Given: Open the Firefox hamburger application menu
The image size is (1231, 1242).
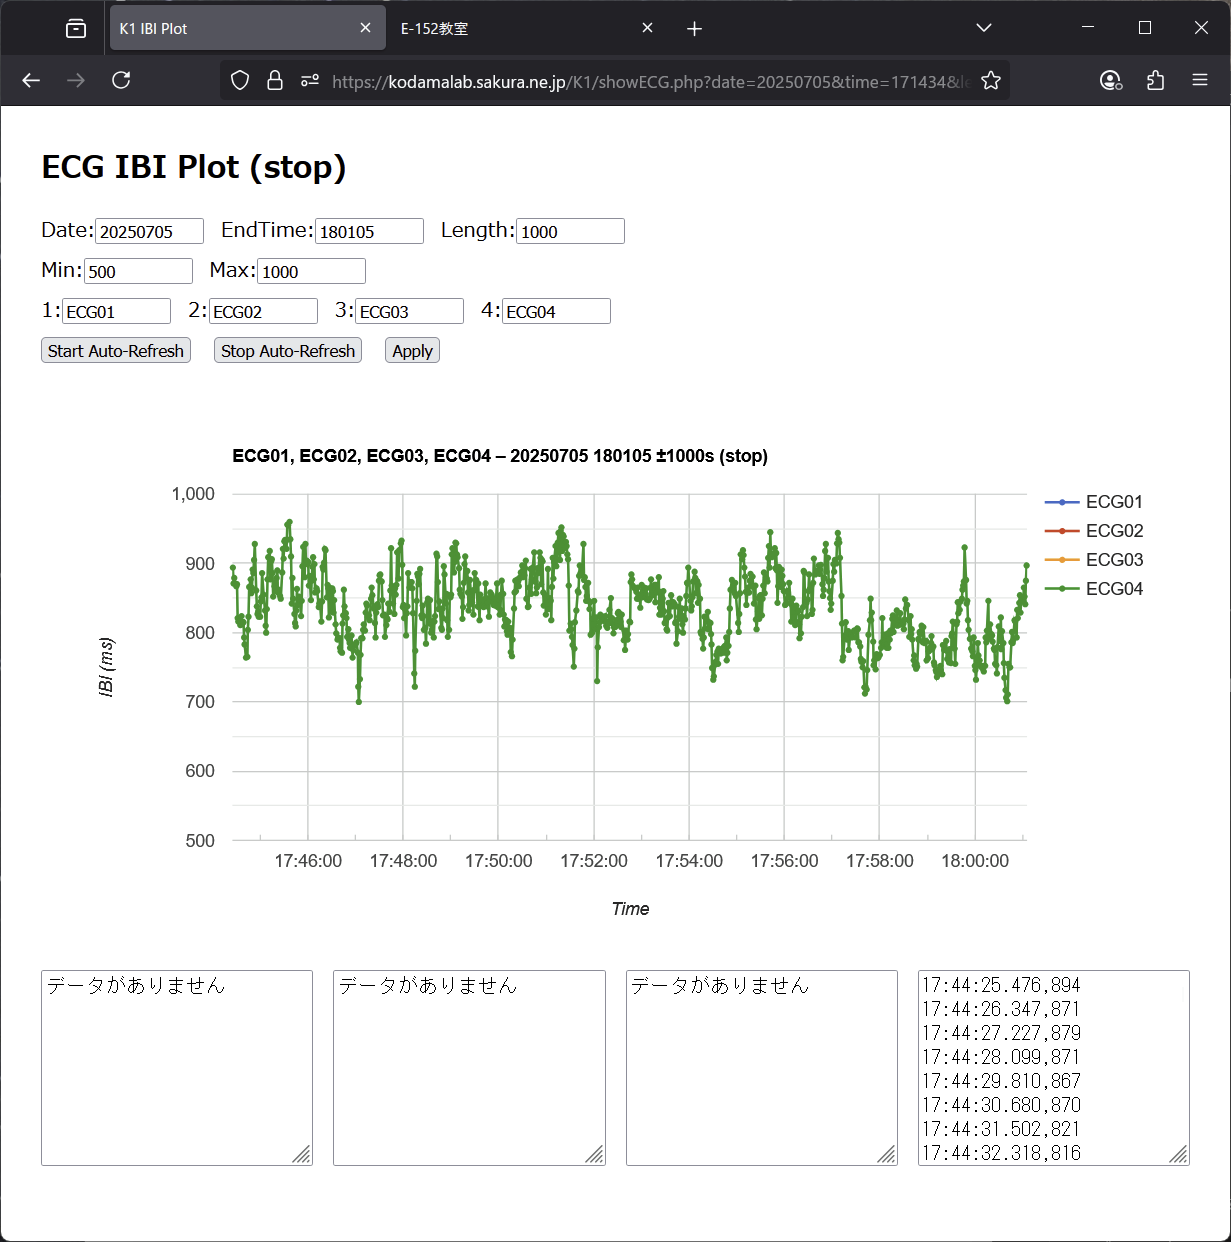Looking at the screenshot, I should pyautogui.click(x=1200, y=80).
